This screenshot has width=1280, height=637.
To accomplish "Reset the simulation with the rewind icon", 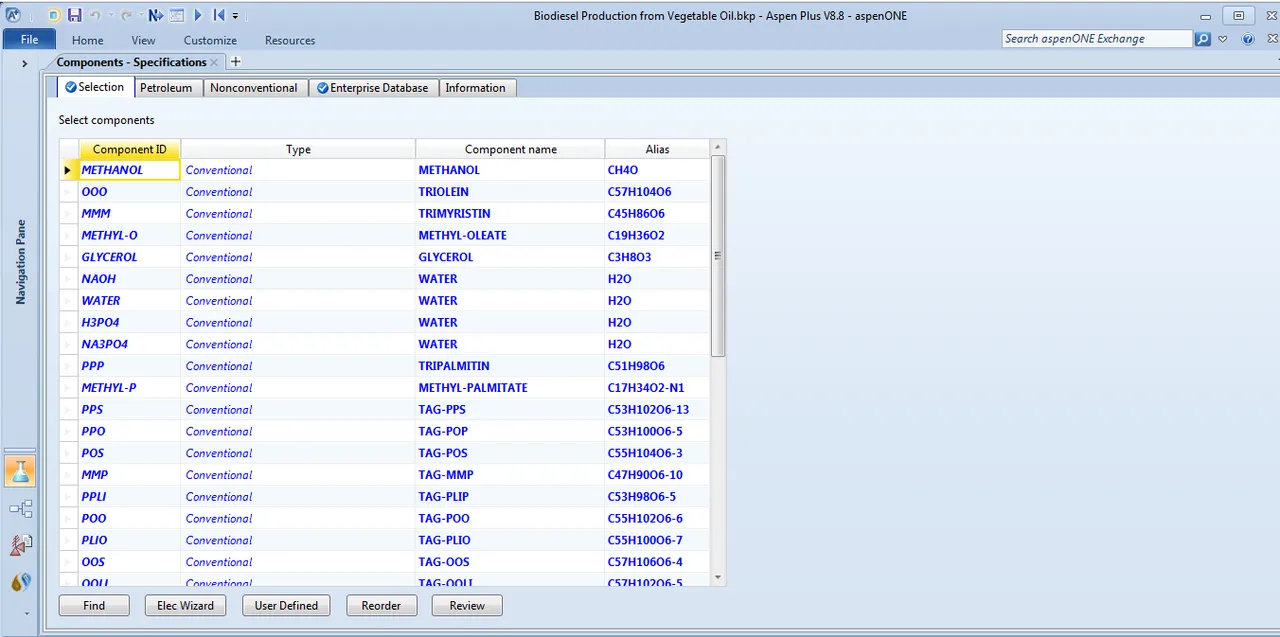I will click(218, 16).
